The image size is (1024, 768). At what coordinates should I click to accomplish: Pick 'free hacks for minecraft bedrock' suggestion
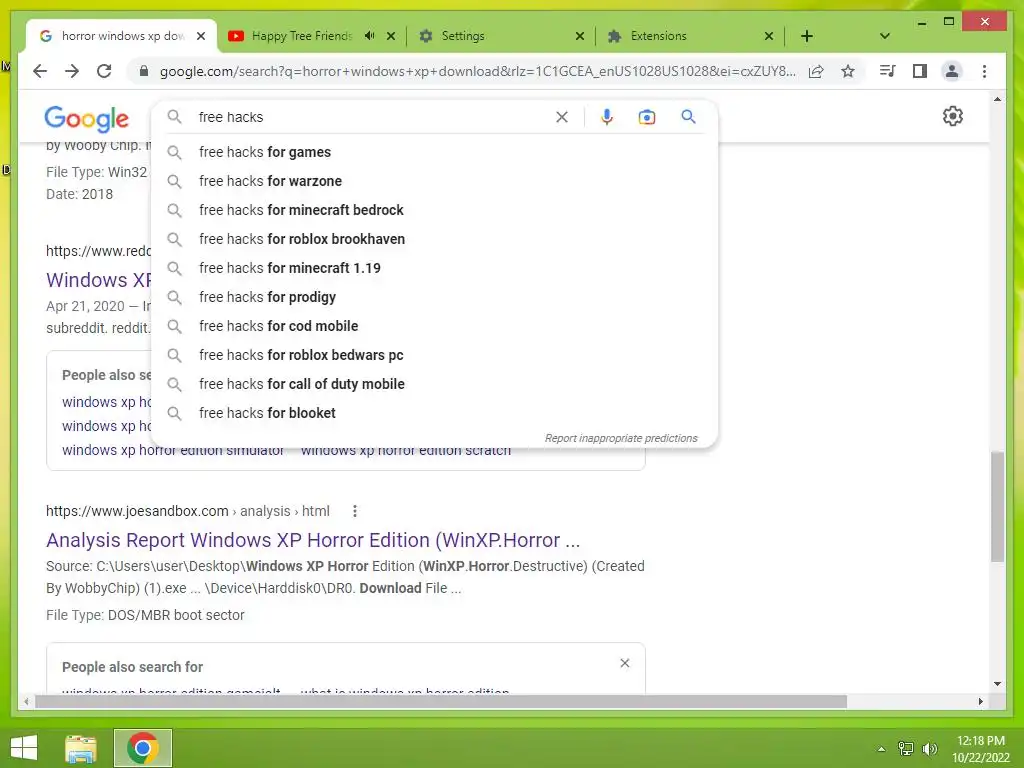[x=434, y=210]
